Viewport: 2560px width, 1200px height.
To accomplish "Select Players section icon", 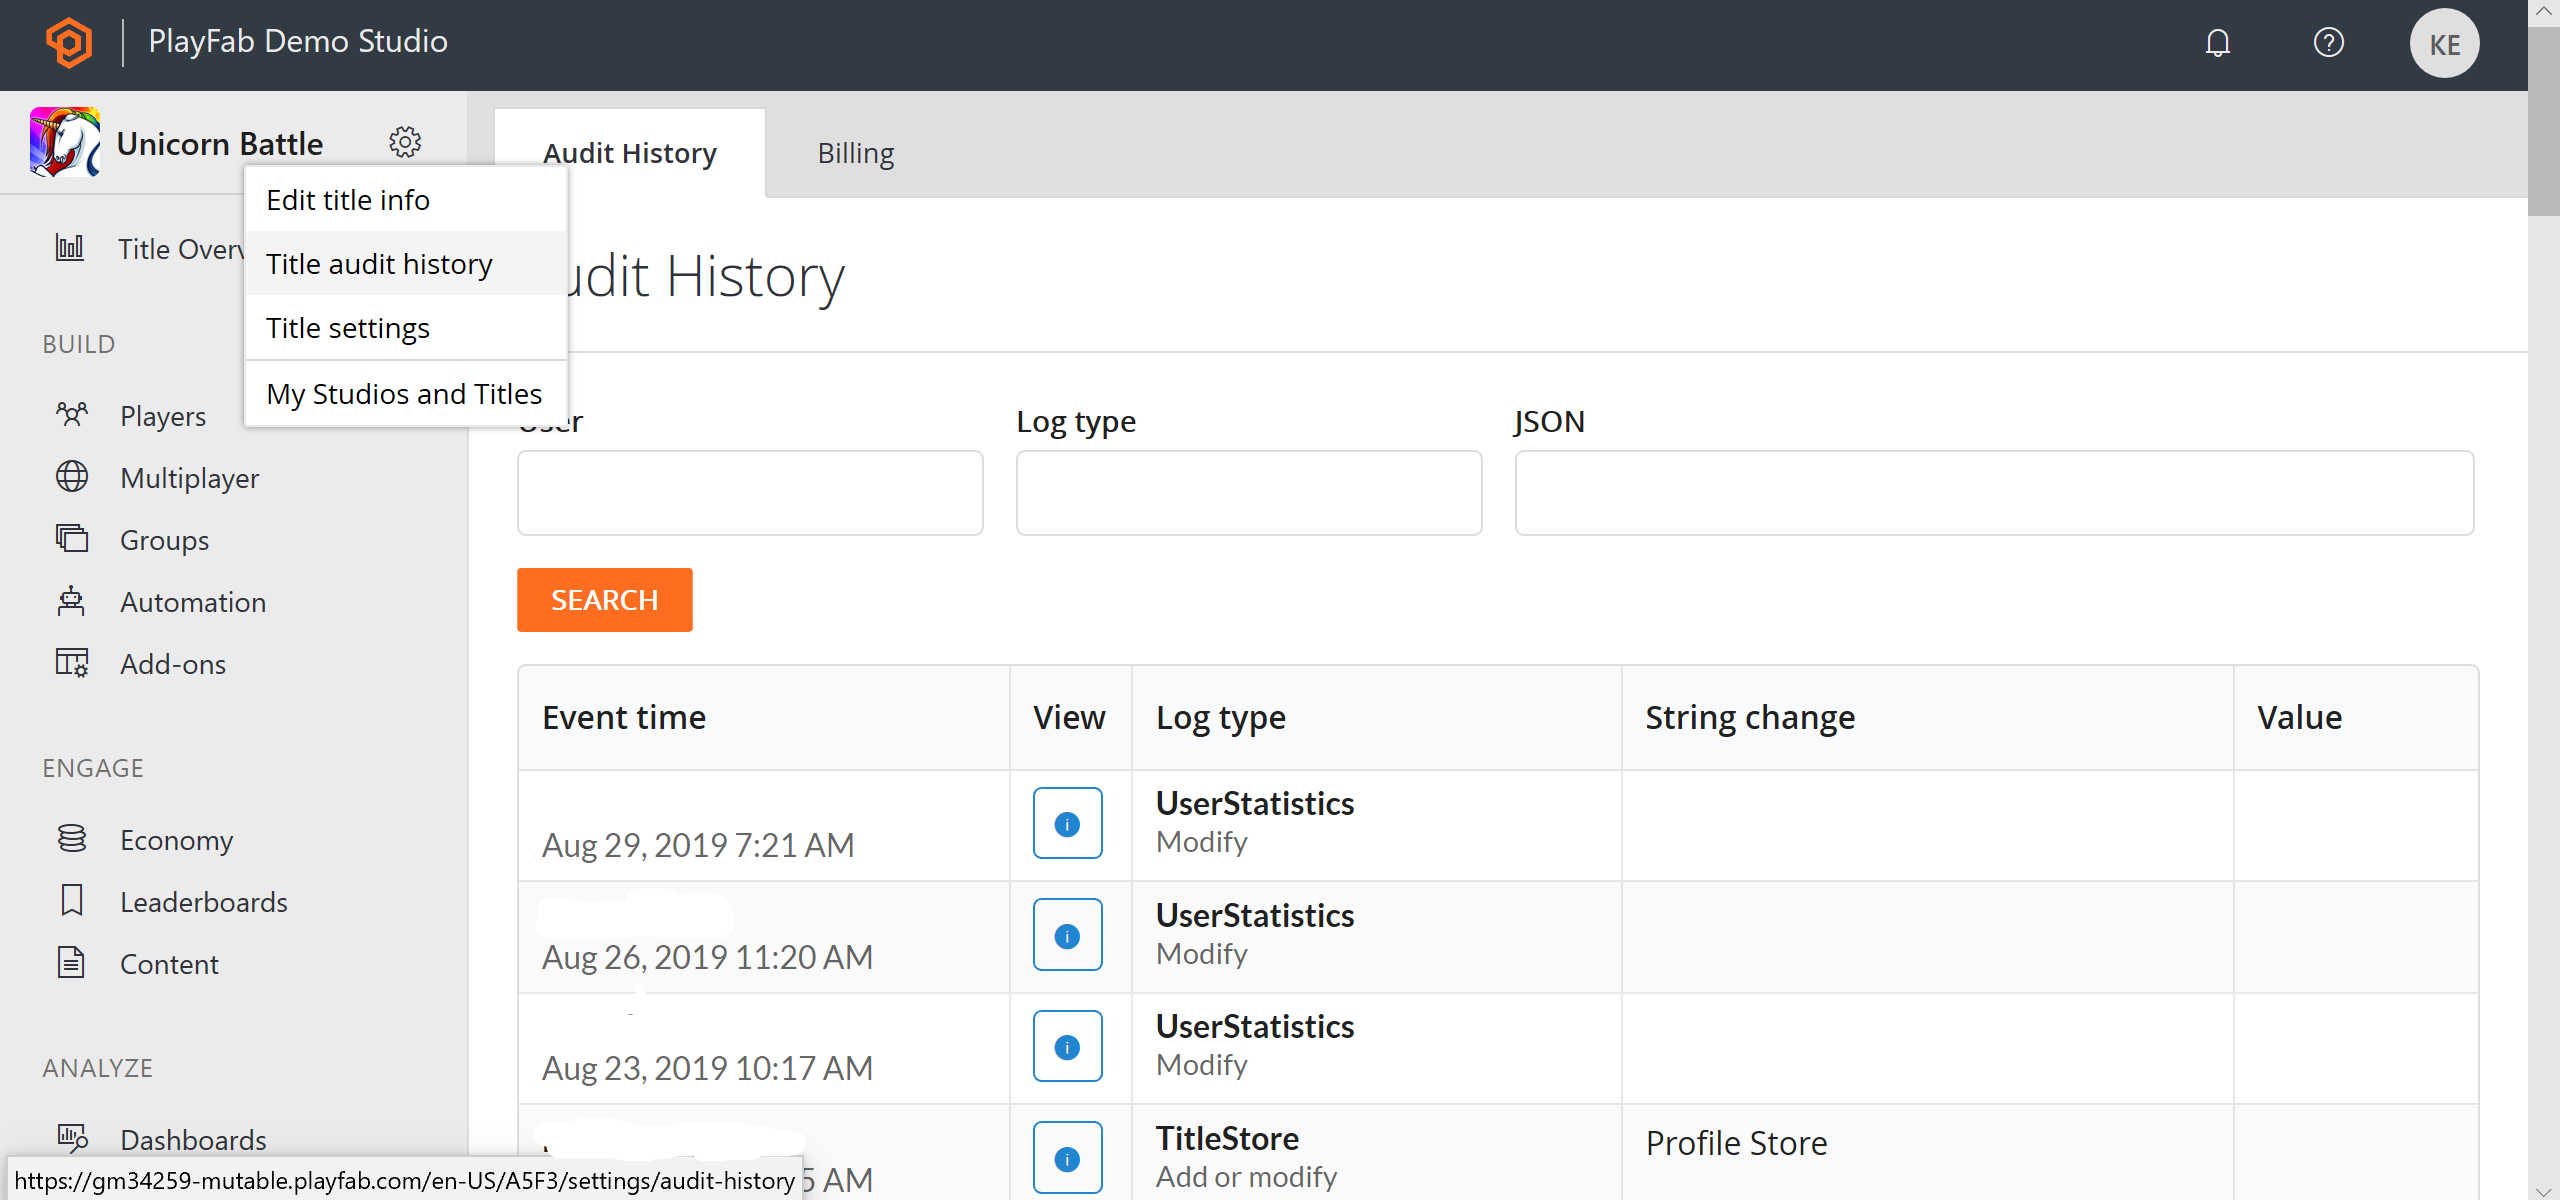I will pyautogui.click(x=70, y=415).
